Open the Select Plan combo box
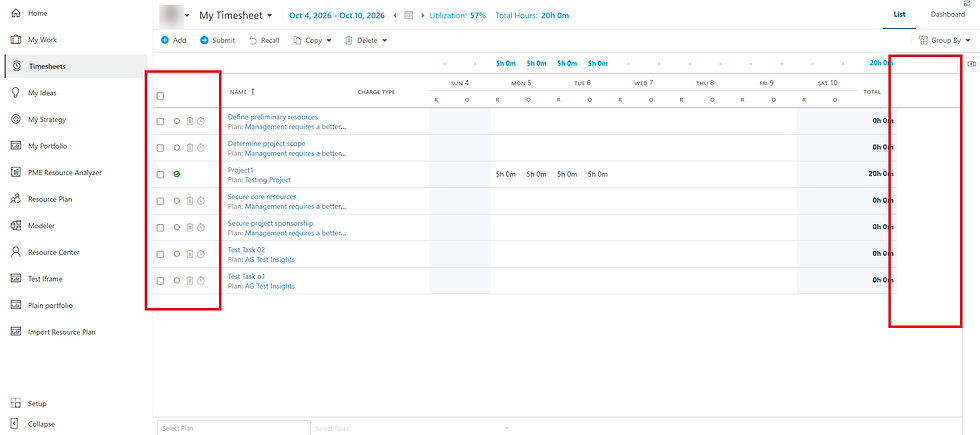The image size is (980, 435). 234,428
